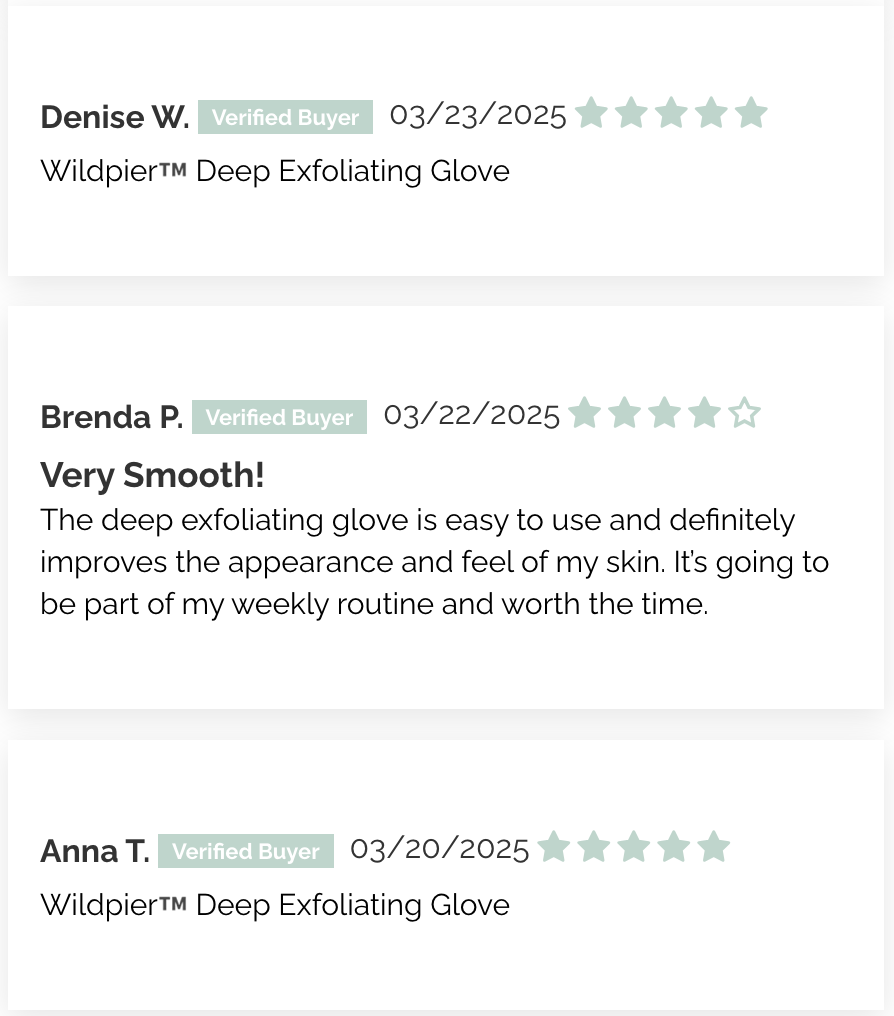Click the Verified Buyer badge next to Denise W.
The height and width of the screenshot is (1016, 894).
pyautogui.click(x=285, y=117)
